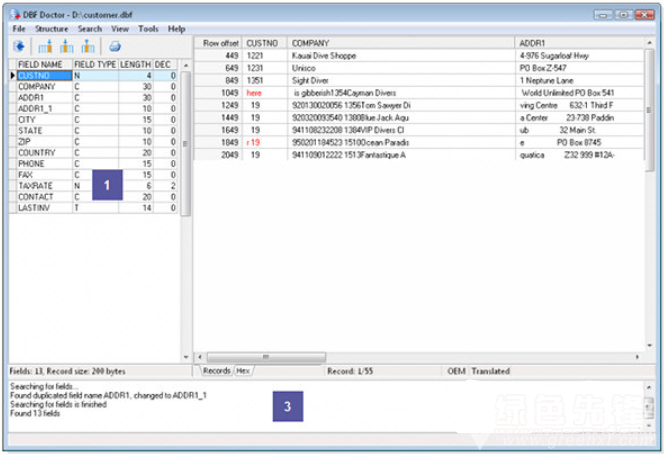This screenshot has height=454, width=664.
Task: Switch to the Records tab
Action: pyautogui.click(x=217, y=370)
